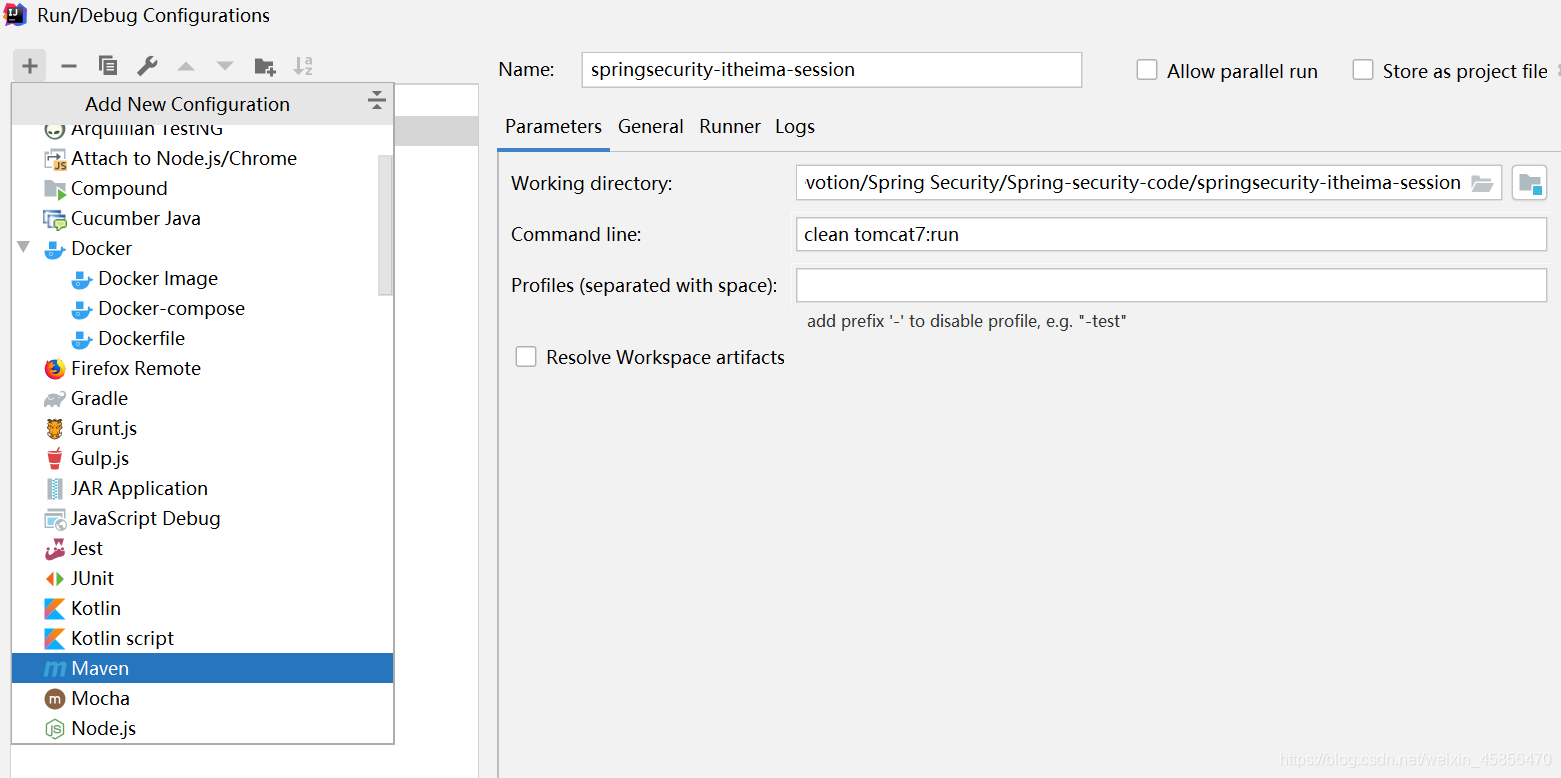
Task: Open the Runner tab
Action: coord(730,127)
